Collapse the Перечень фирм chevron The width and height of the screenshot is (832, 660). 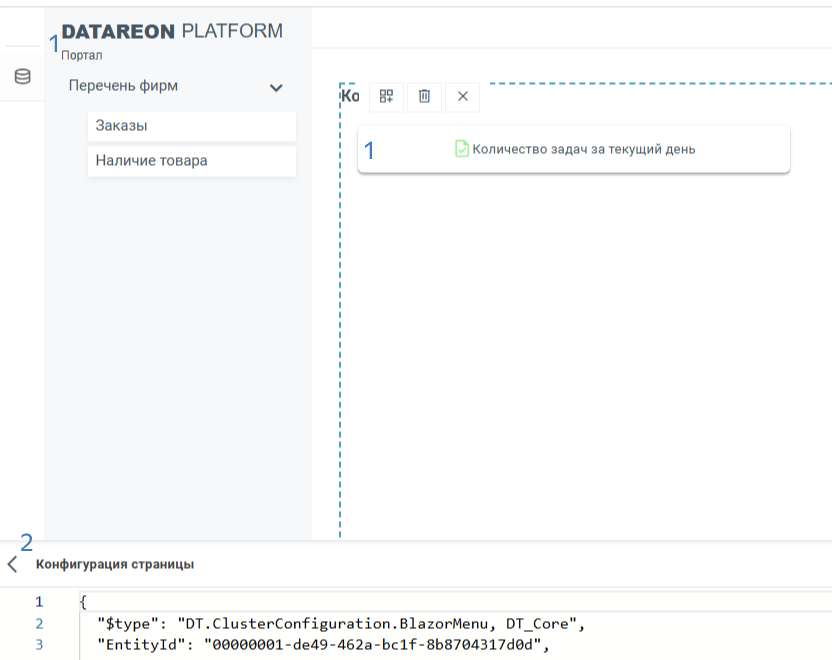coord(277,88)
